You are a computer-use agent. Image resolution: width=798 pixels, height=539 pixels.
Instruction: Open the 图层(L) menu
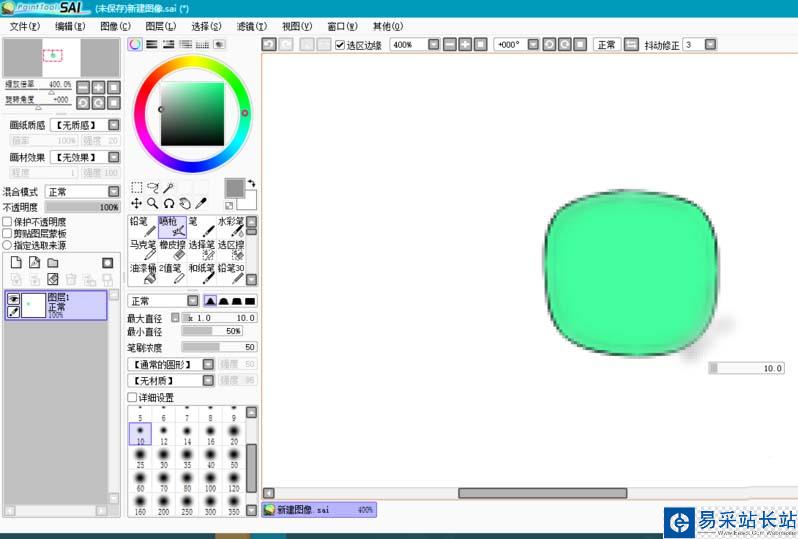tap(160, 26)
